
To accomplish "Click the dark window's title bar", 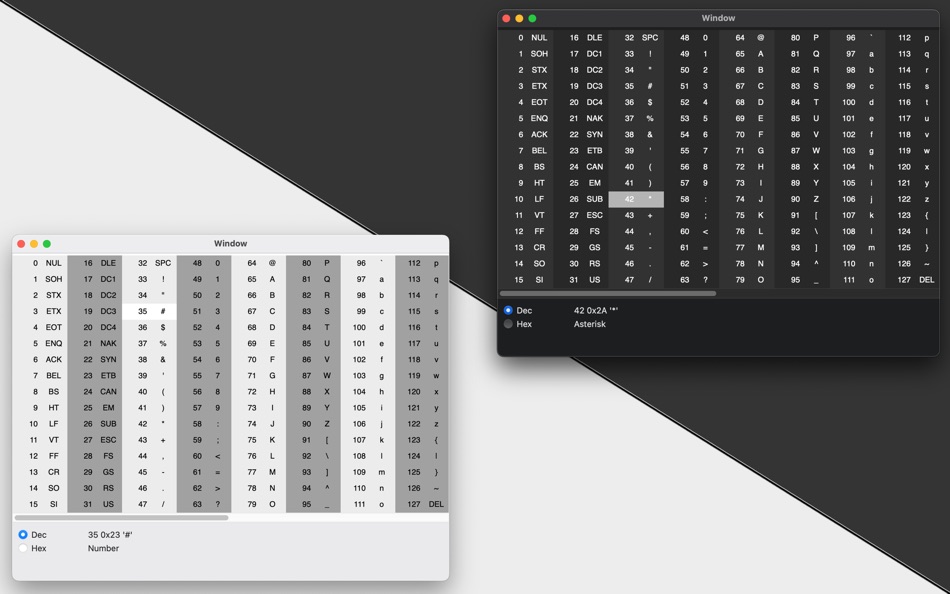I will pyautogui.click(x=717, y=17).
